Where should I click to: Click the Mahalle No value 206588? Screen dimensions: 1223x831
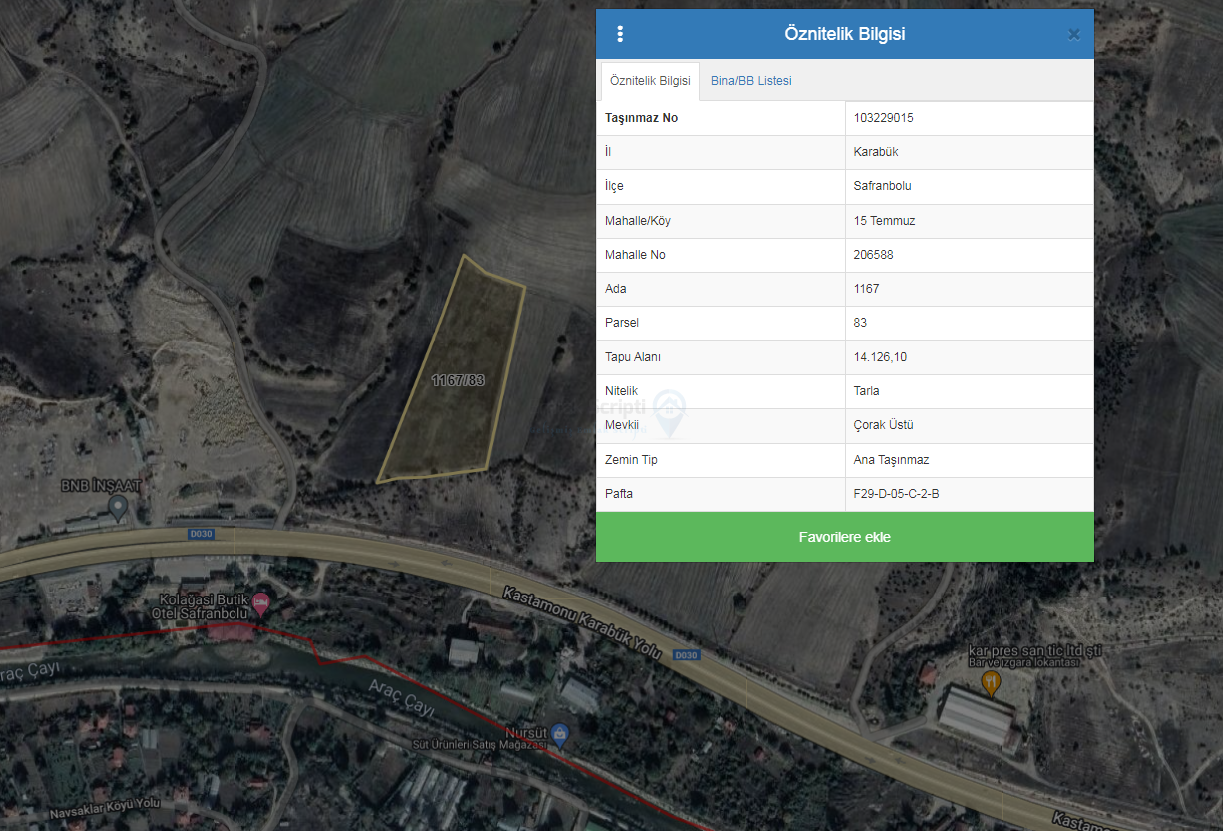(x=874, y=255)
